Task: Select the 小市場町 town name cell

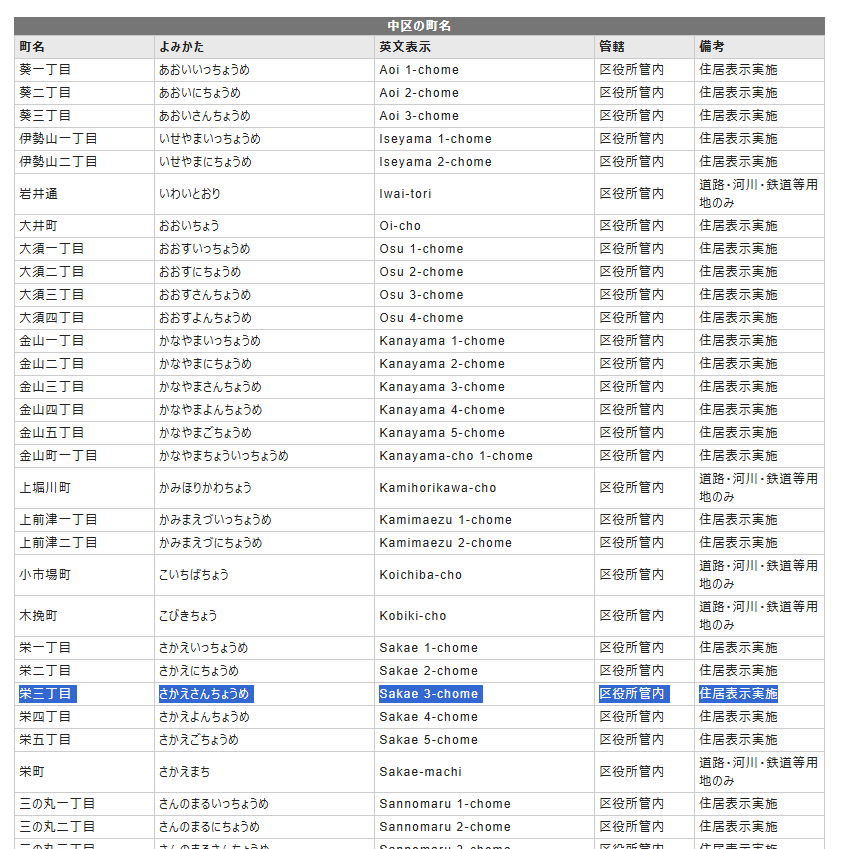Action: click(45, 575)
